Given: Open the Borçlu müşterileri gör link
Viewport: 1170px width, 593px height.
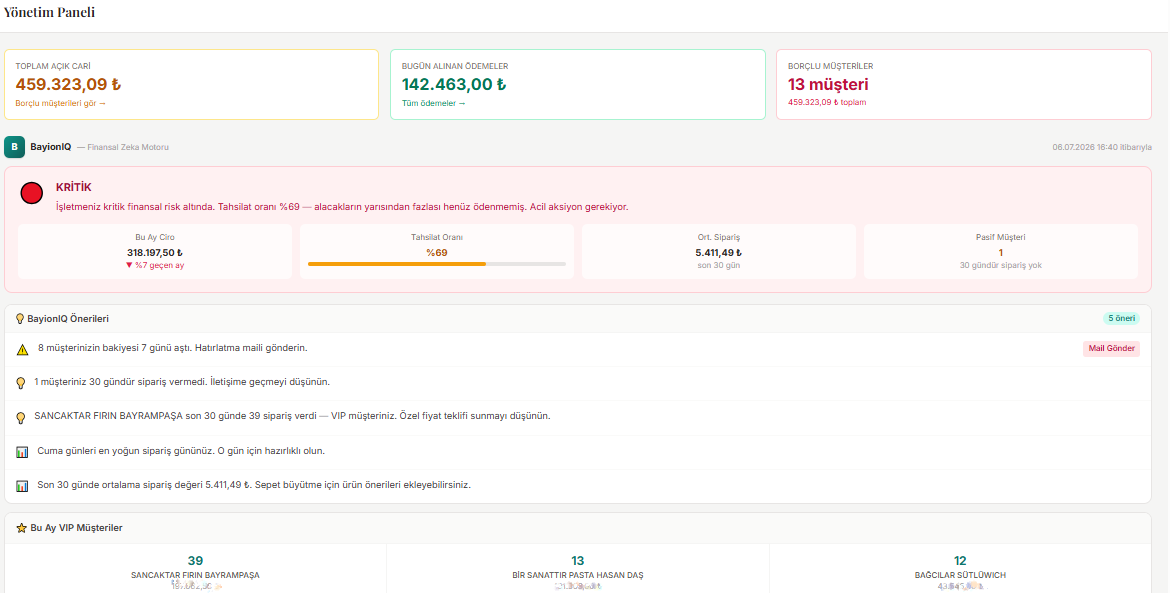Looking at the screenshot, I should coord(60,103).
